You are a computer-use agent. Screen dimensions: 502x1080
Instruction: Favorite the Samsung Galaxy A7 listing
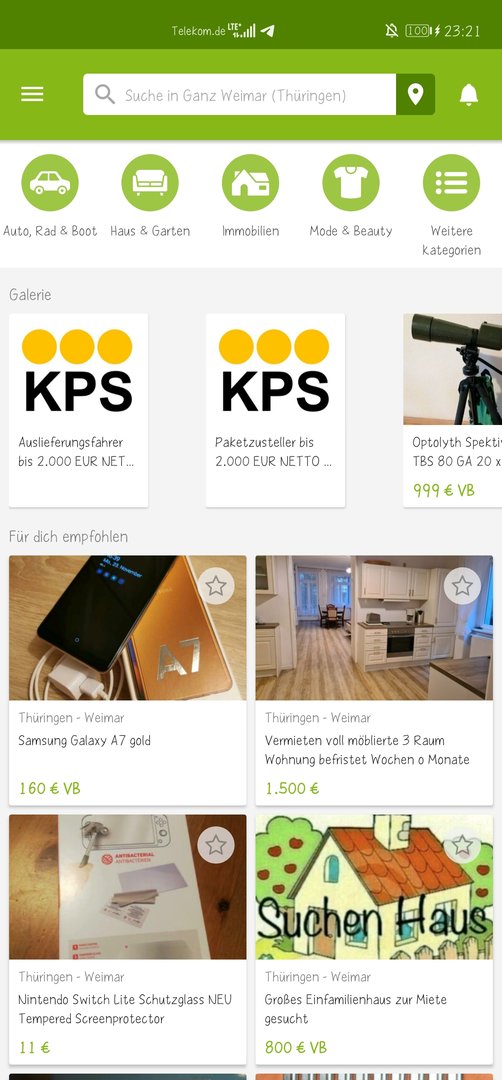click(216, 586)
